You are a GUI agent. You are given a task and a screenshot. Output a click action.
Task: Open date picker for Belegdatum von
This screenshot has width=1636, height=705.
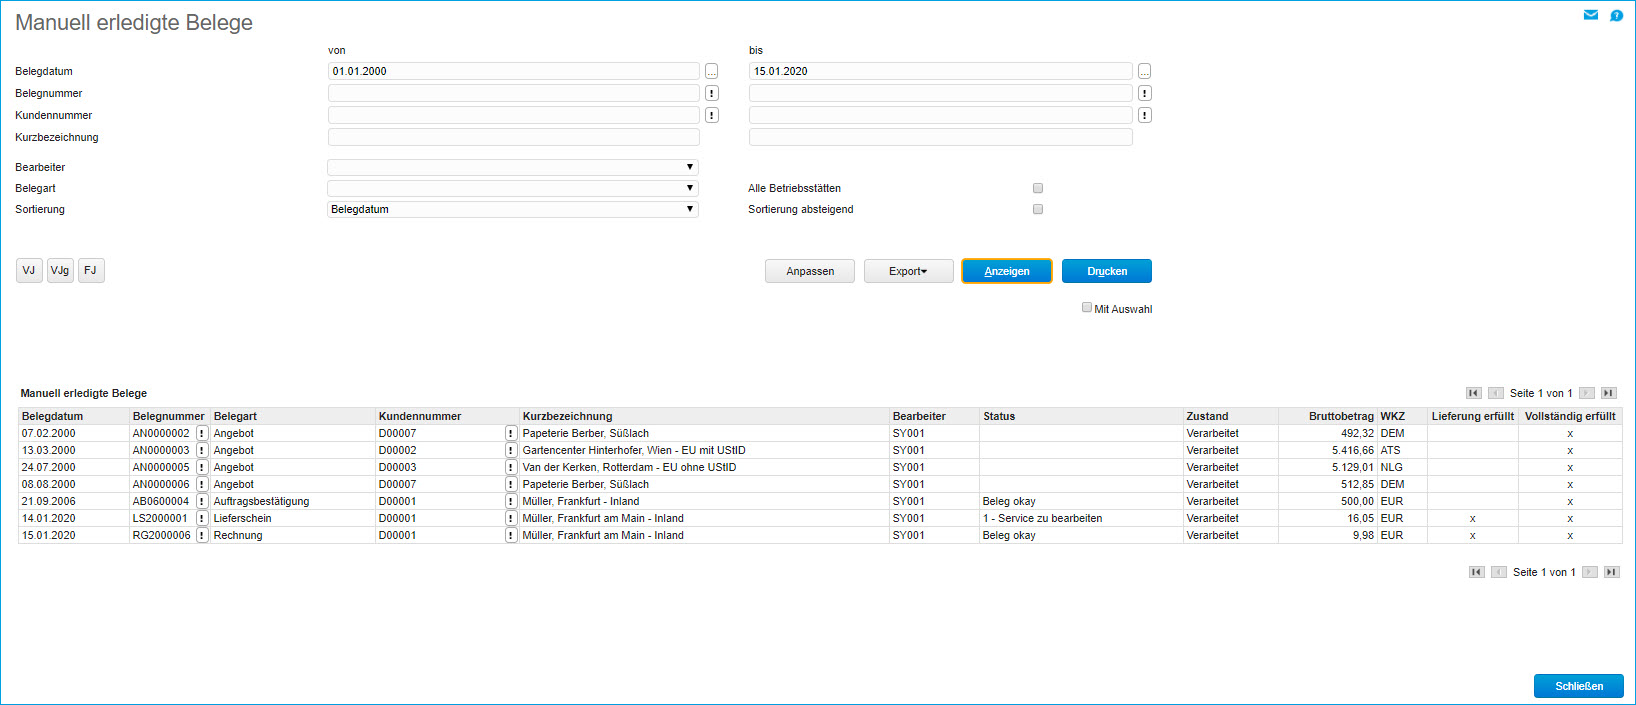tap(711, 72)
